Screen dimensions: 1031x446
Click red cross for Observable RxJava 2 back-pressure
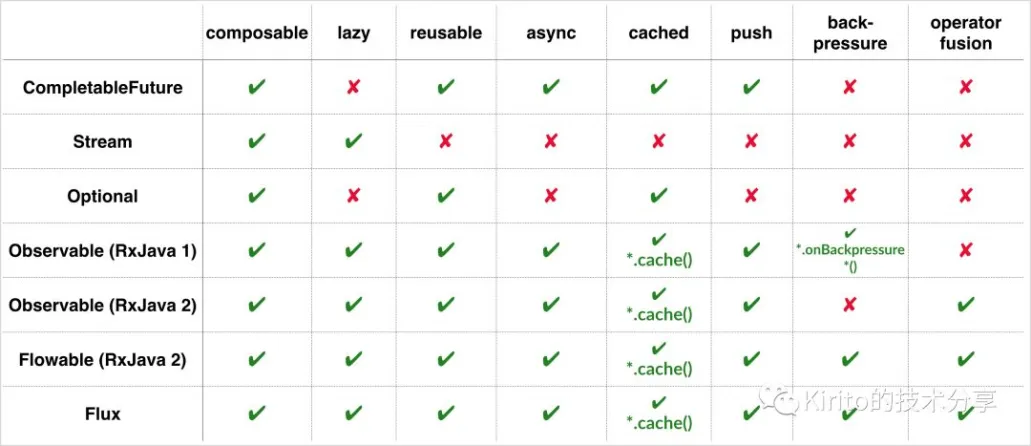point(849,304)
